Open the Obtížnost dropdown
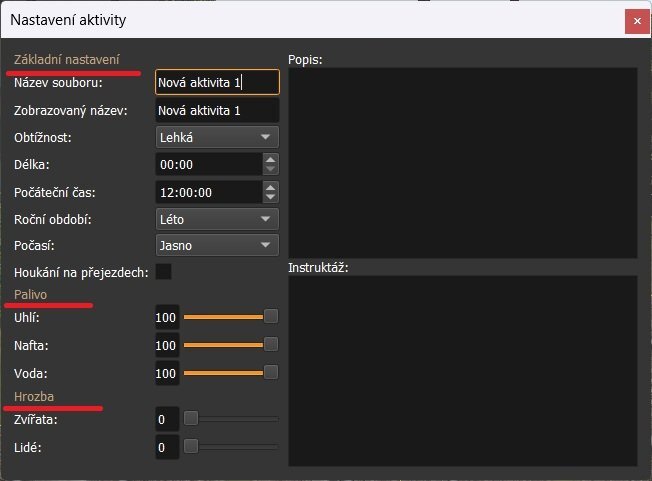Viewport: 652px width, 481px height. 217,137
